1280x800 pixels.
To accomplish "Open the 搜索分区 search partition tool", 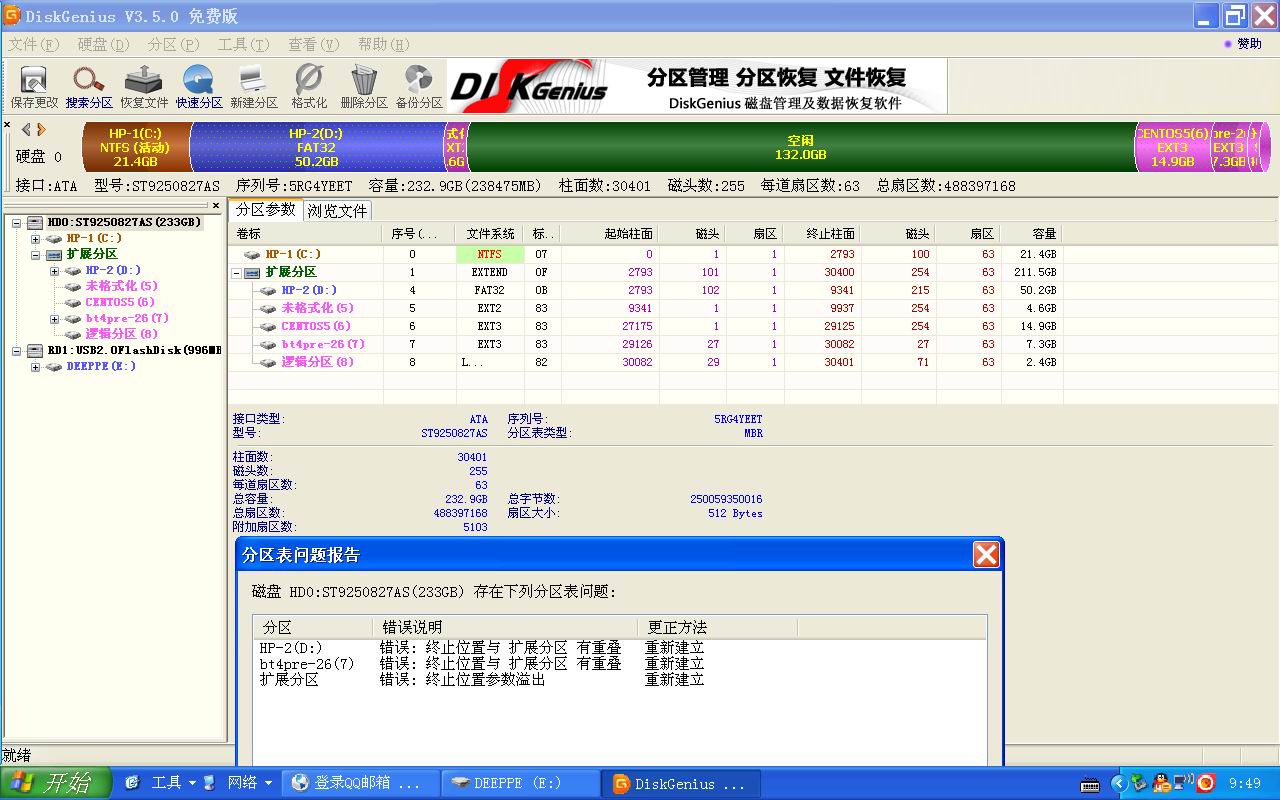I will pyautogui.click(x=89, y=87).
